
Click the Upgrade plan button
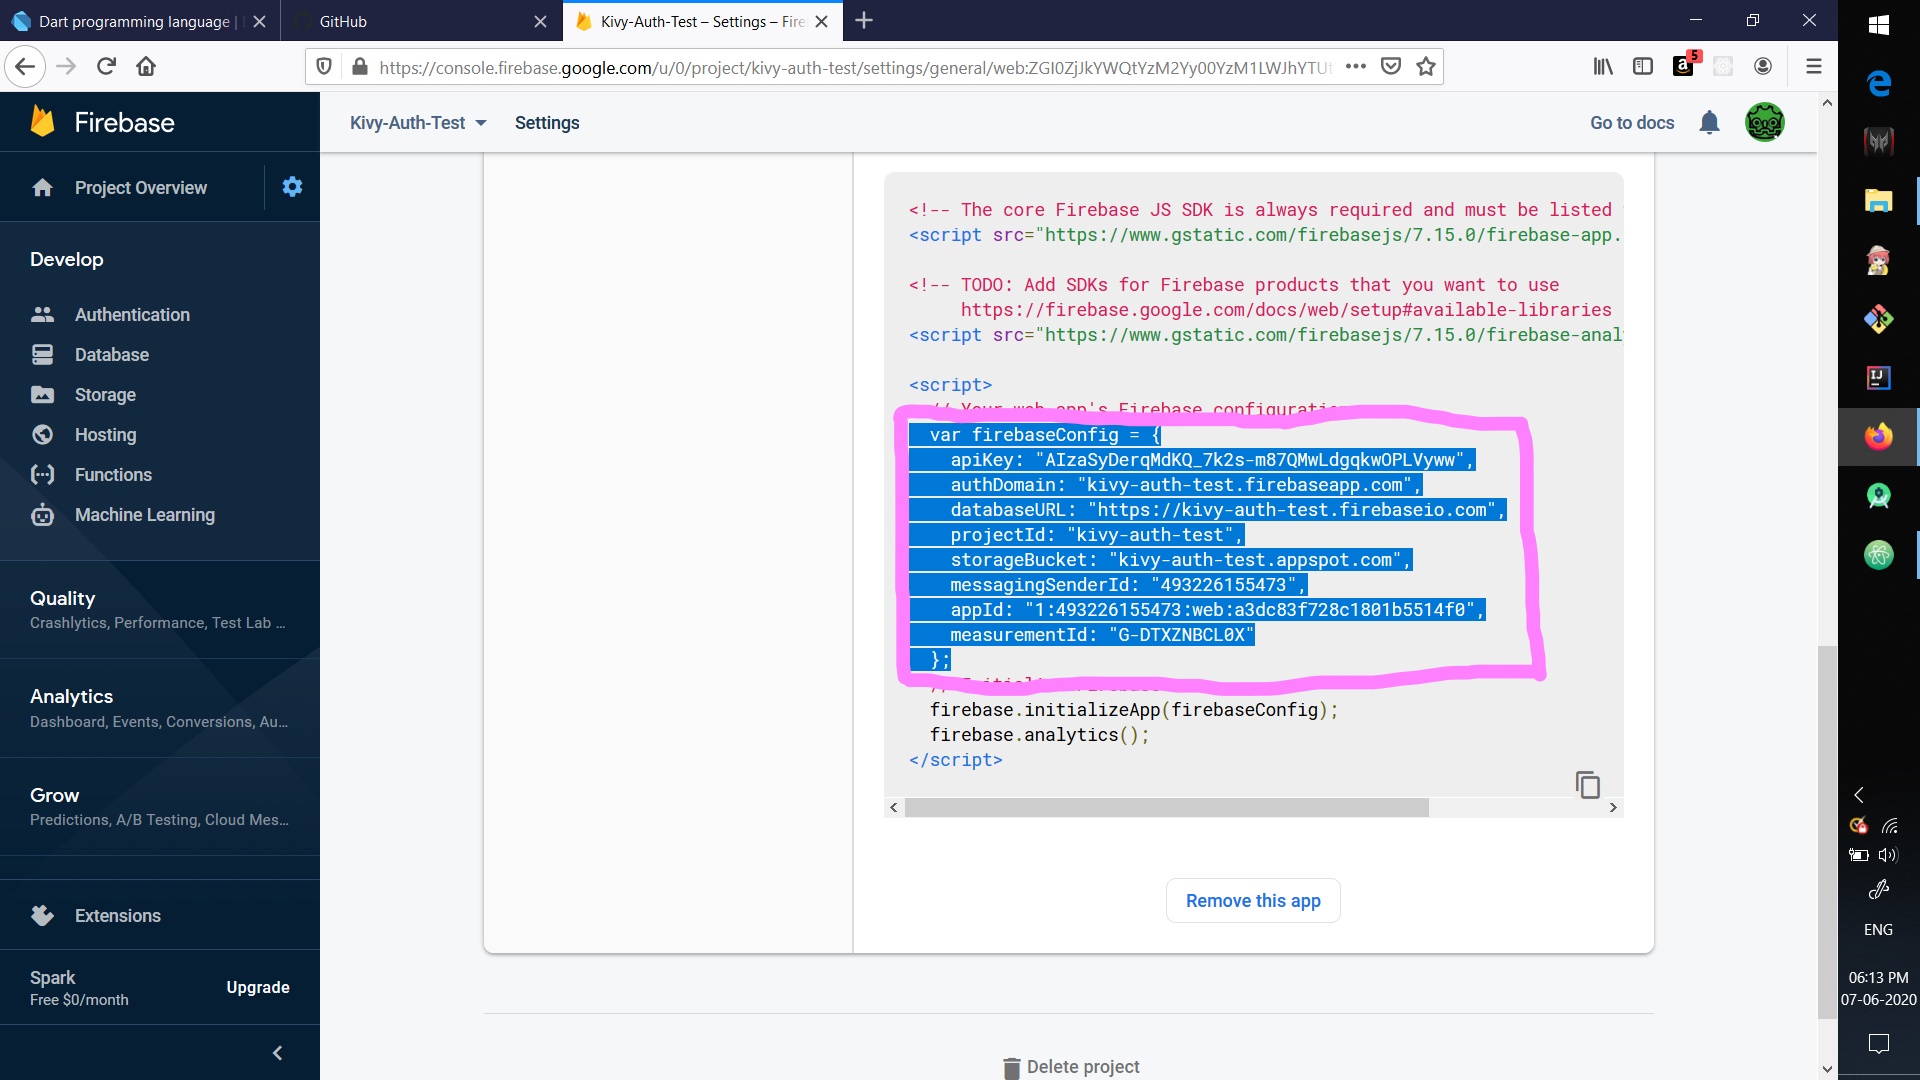258,988
